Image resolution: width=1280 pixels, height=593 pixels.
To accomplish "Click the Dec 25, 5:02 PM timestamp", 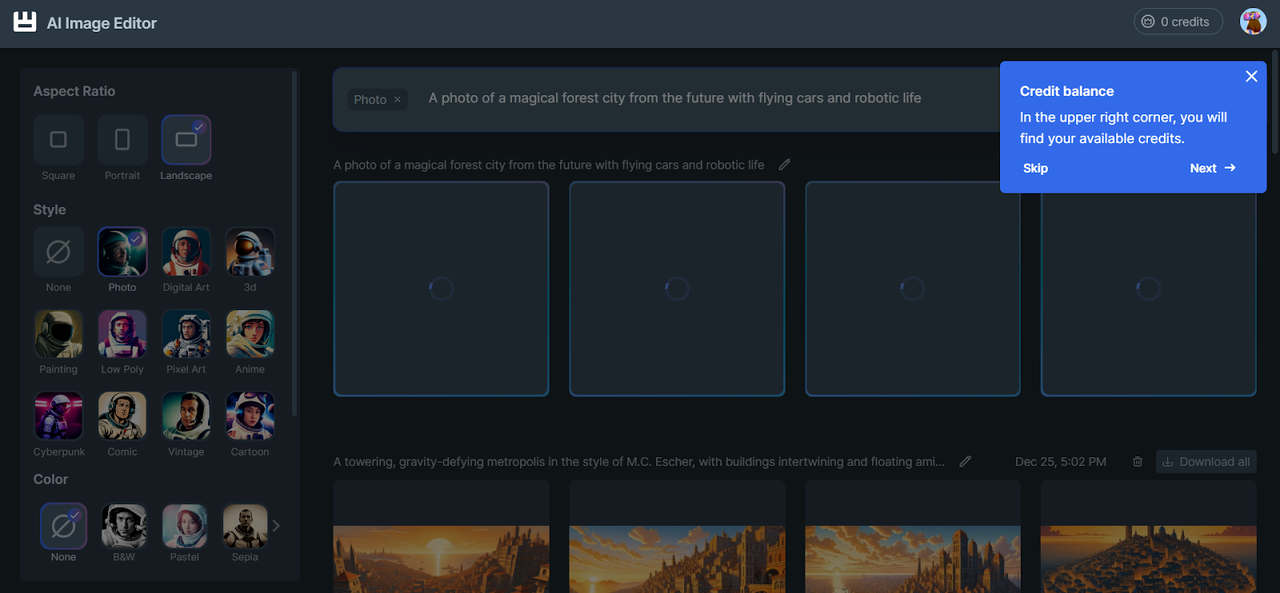I will tap(1060, 462).
